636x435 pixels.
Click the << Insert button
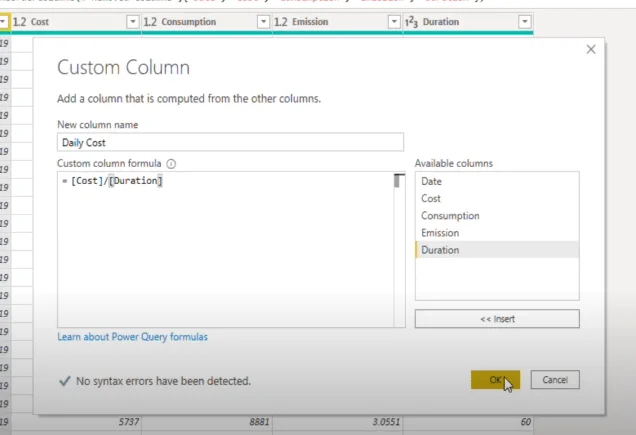pyautogui.click(x=497, y=319)
